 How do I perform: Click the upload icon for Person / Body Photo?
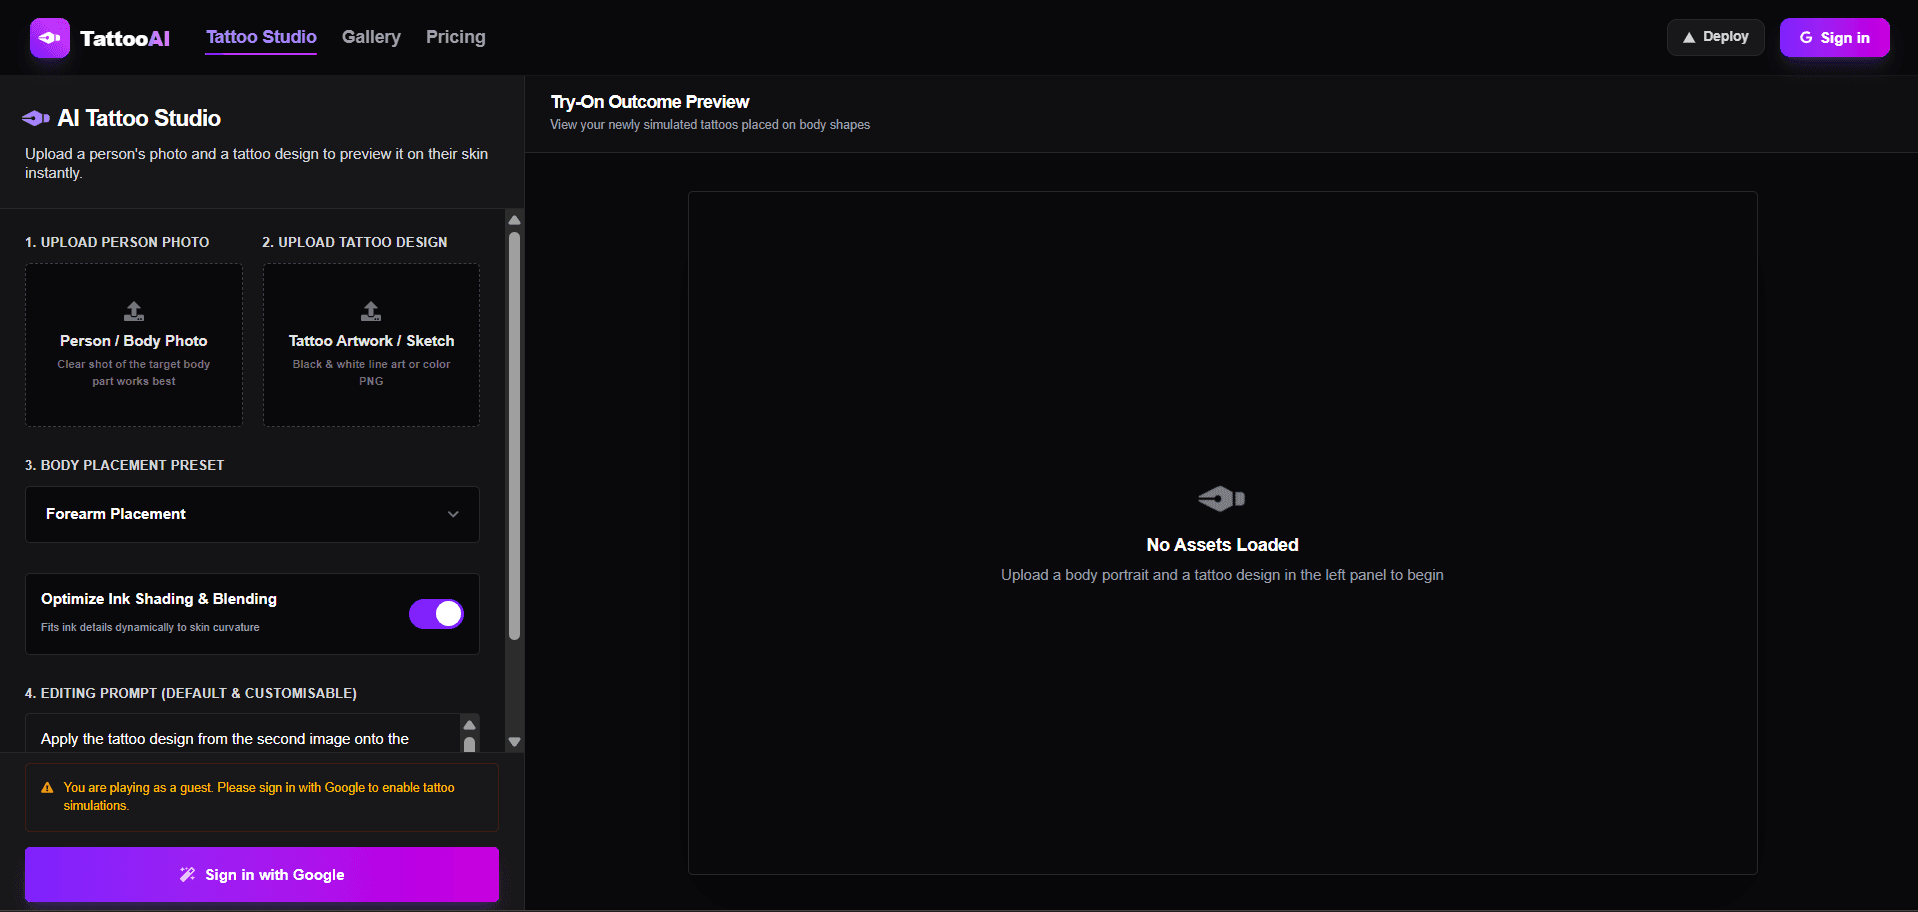point(134,311)
